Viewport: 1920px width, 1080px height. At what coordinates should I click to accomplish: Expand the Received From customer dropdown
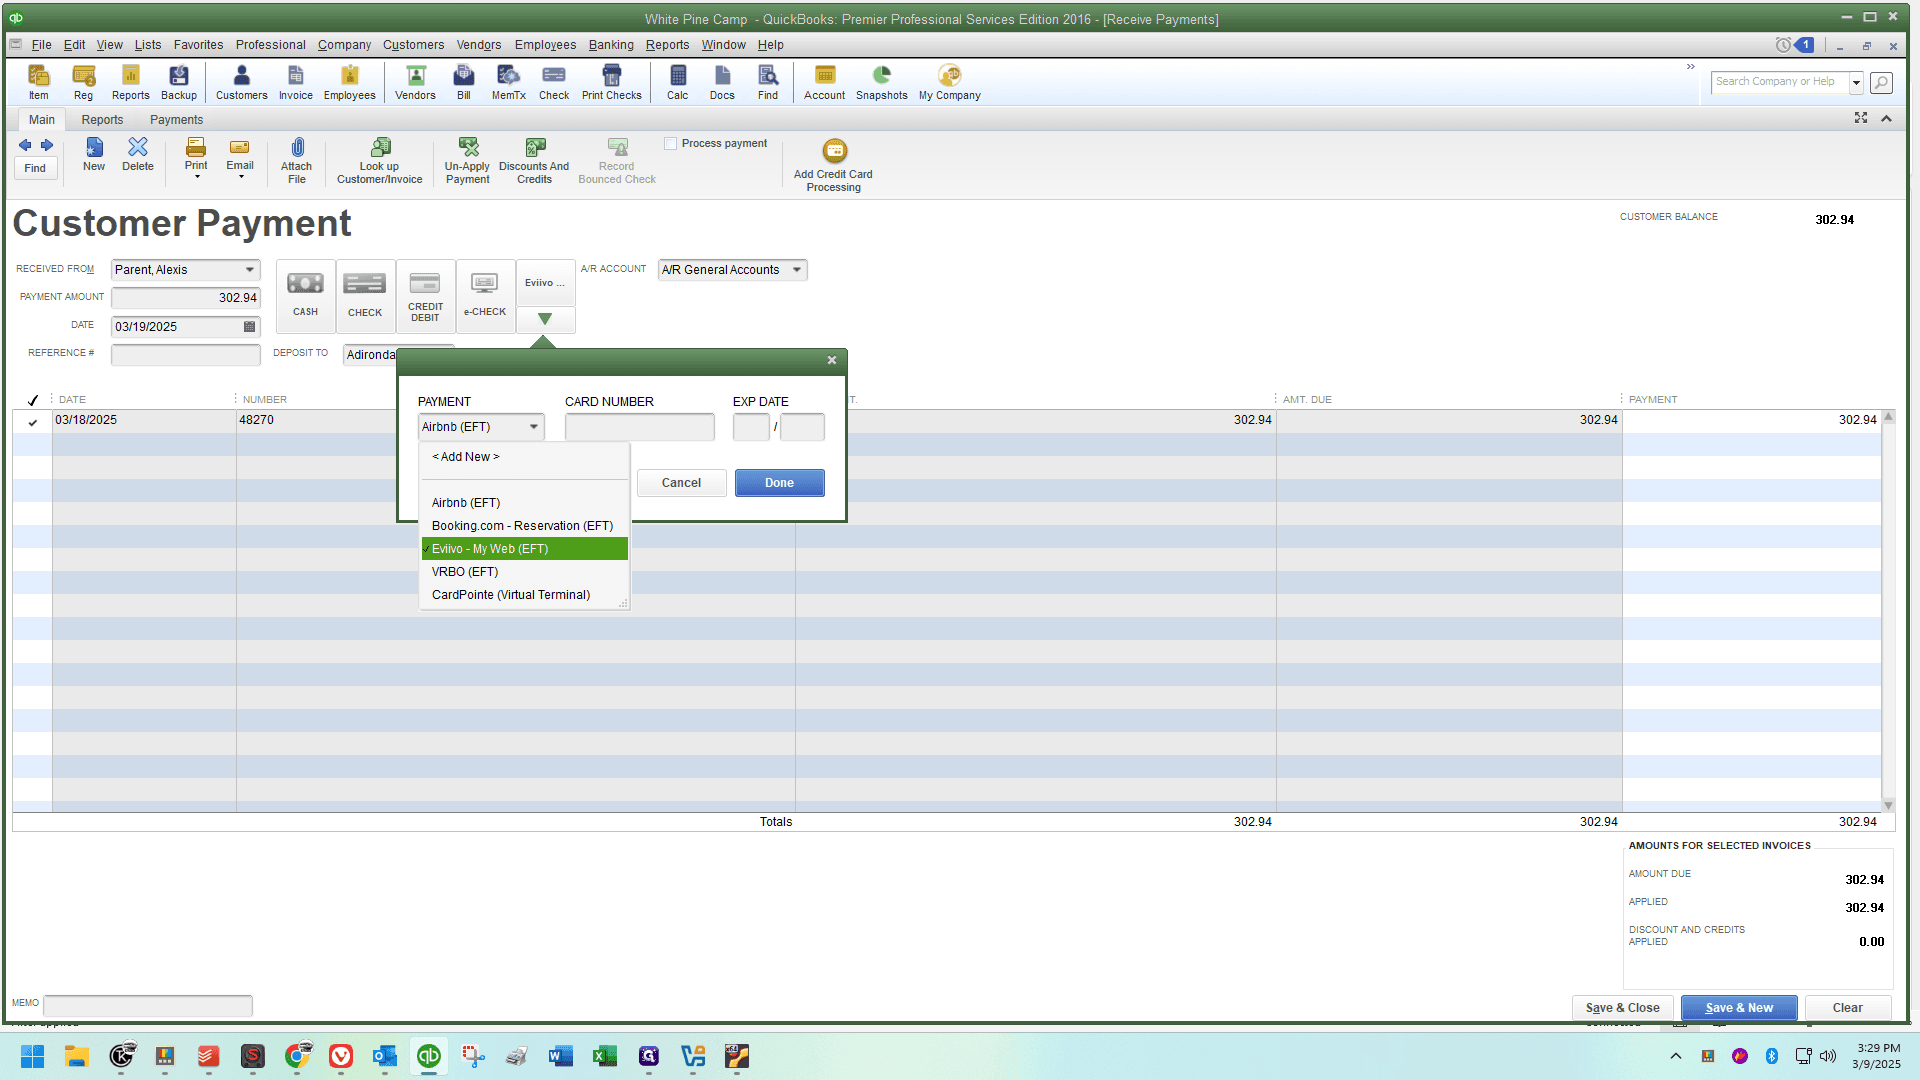250,270
